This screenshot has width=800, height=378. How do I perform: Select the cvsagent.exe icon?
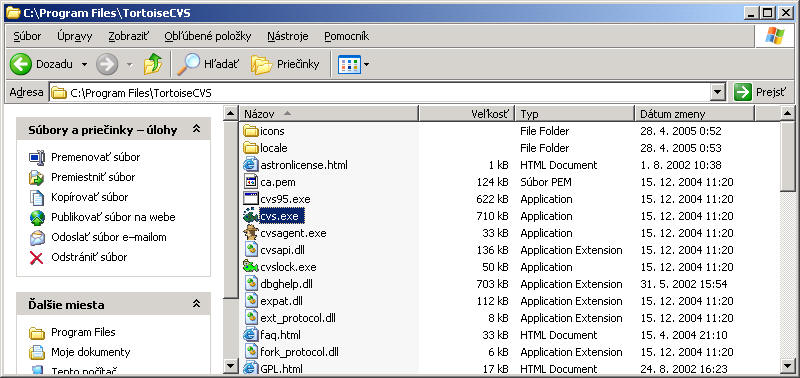pyautogui.click(x=251, y=233)
